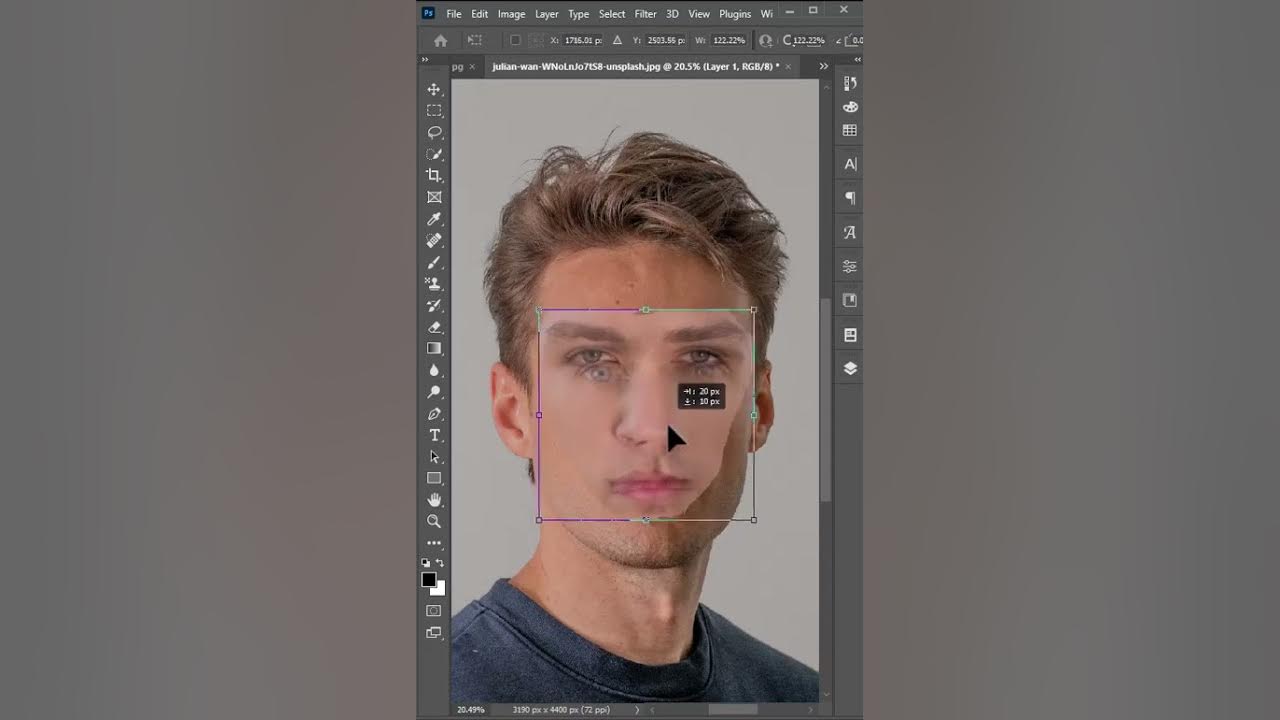Click the 20.49% zoom level field
Screen dimensions: 1280x720
tap(472, 710)
